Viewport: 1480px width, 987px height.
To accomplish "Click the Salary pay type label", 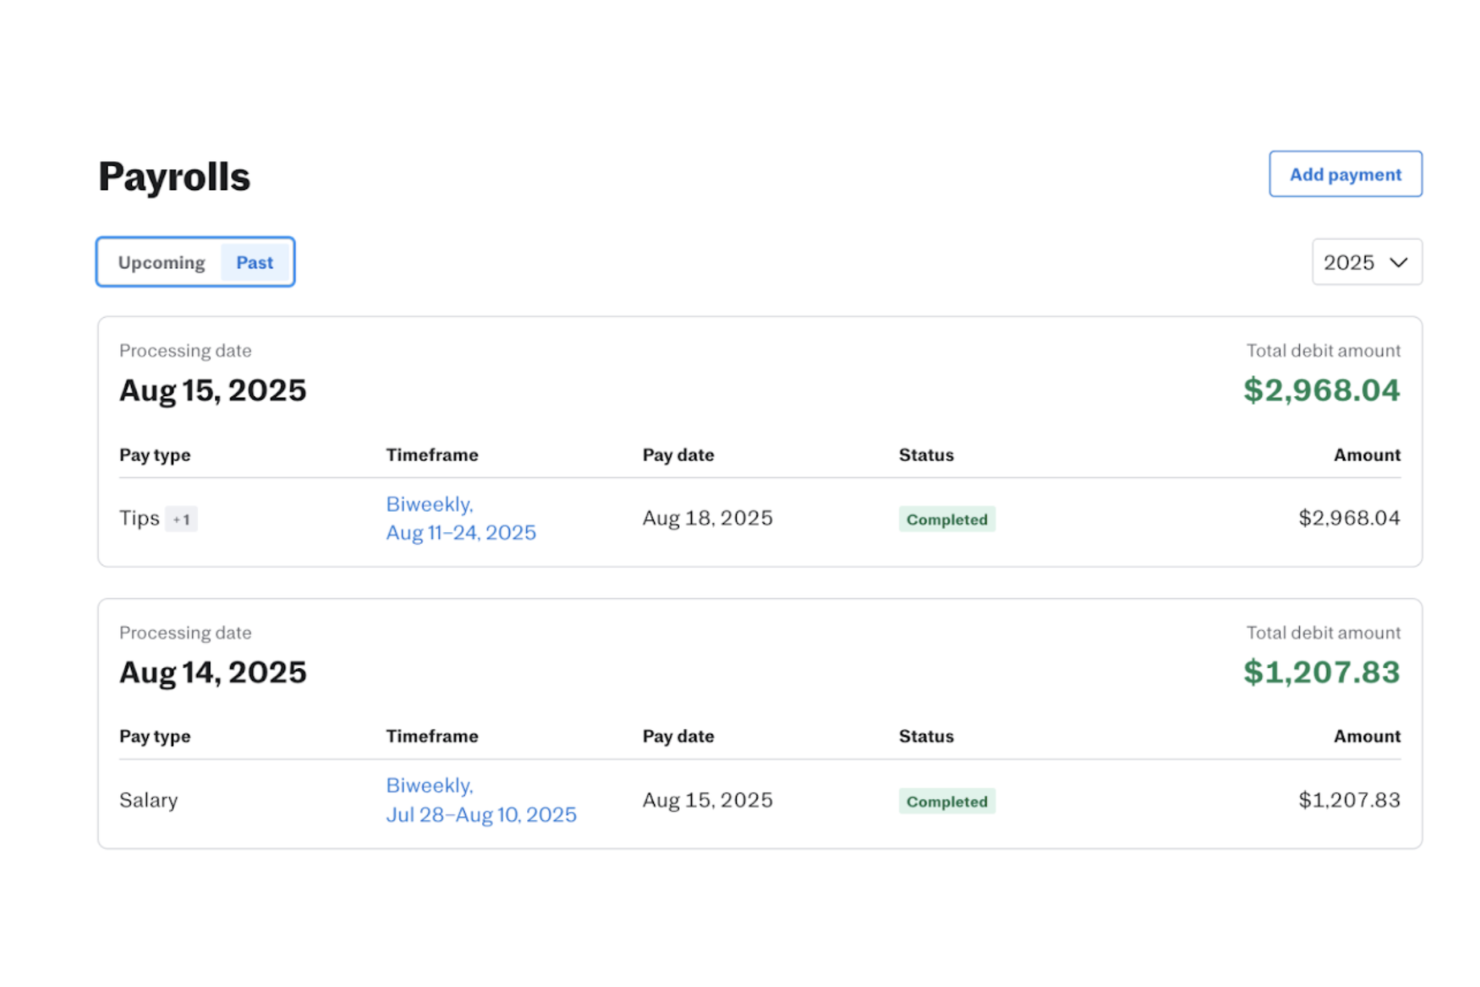I will coord(148,800).
